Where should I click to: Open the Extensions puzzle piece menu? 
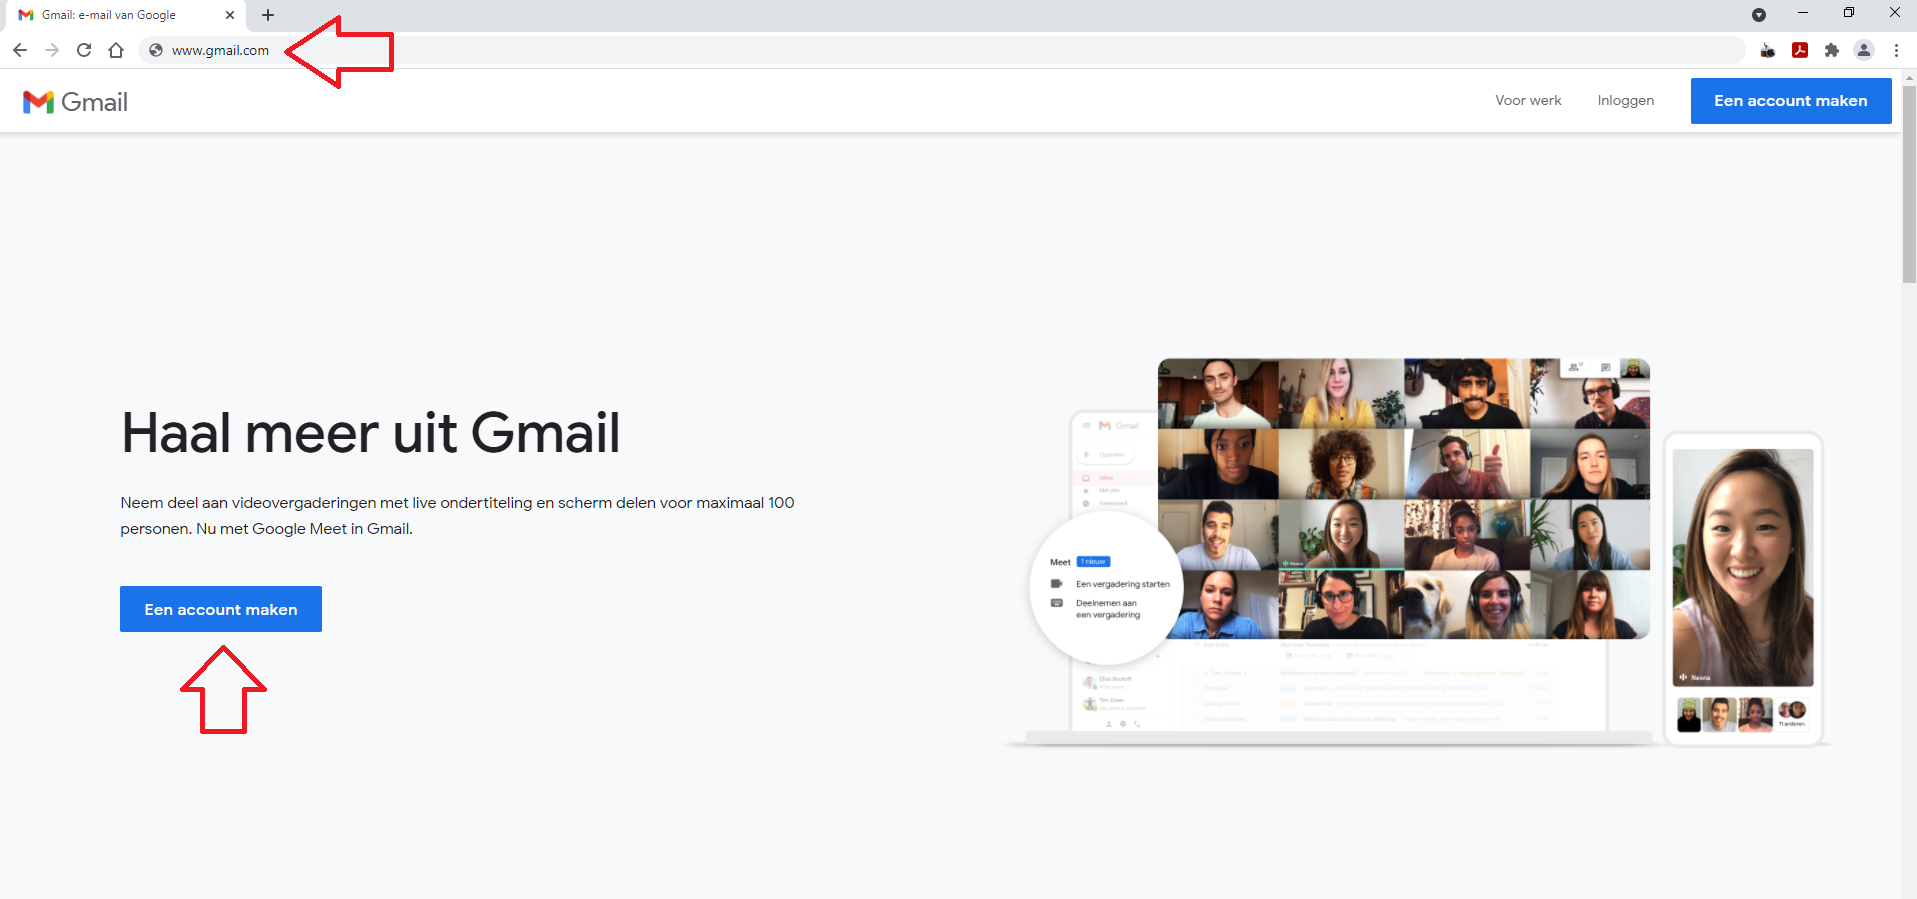coord(1832,50)
